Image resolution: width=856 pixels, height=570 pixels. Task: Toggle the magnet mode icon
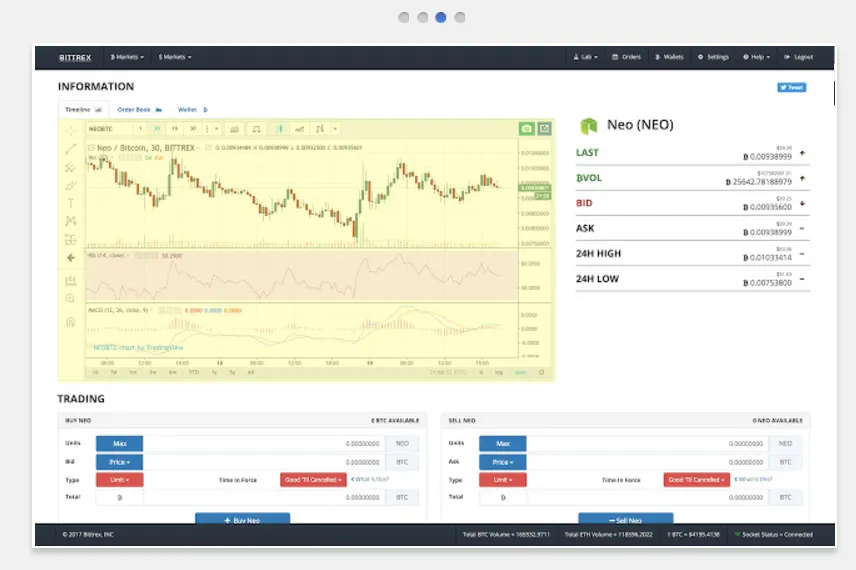[x=71, y=322]
